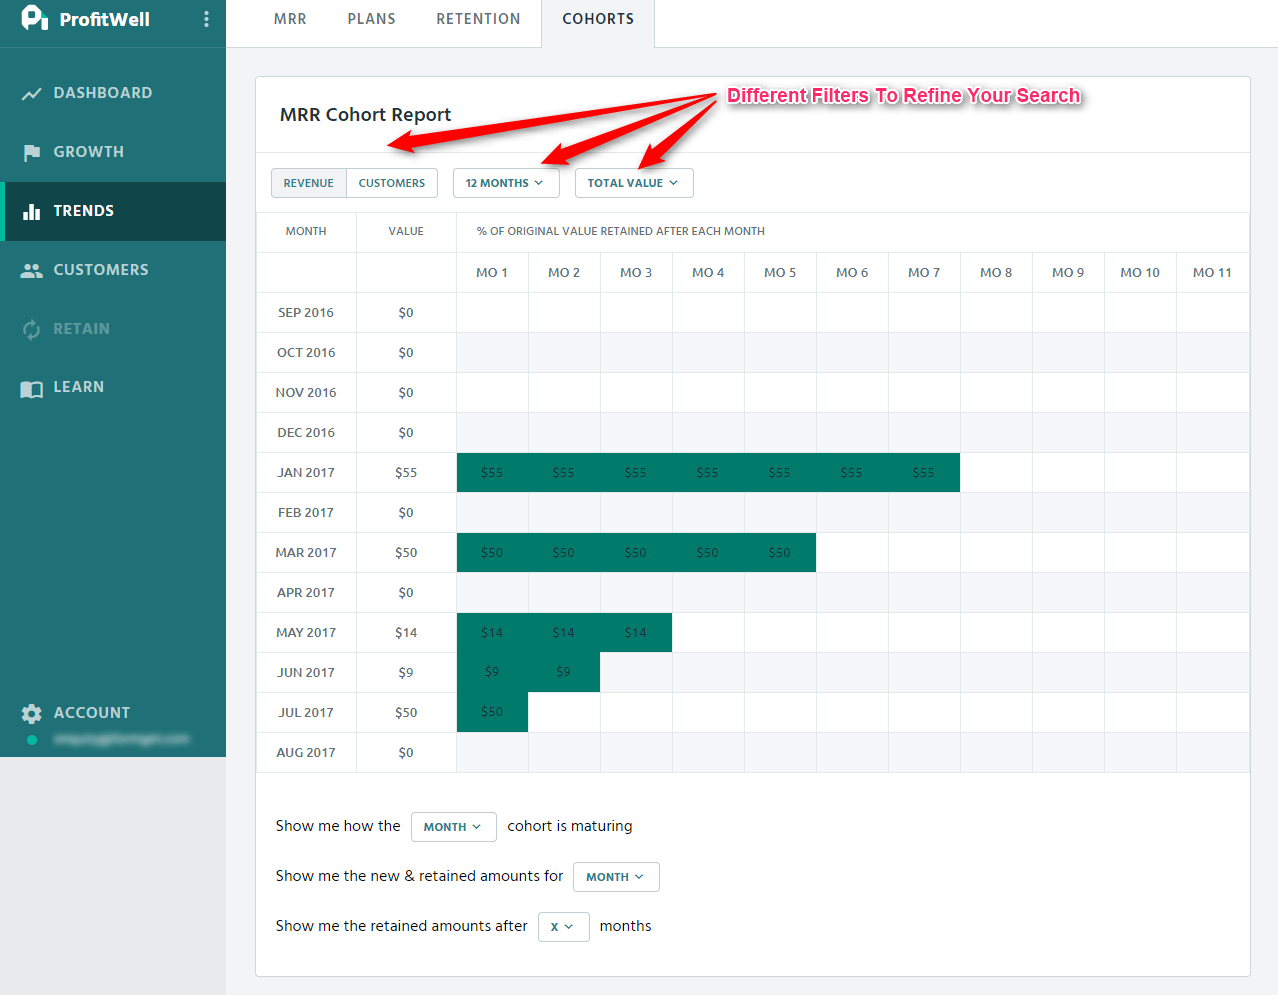This screenshot has height=995, width=1278.
Task: Open Retain in the sidebar
Action: tap(113, 329)
